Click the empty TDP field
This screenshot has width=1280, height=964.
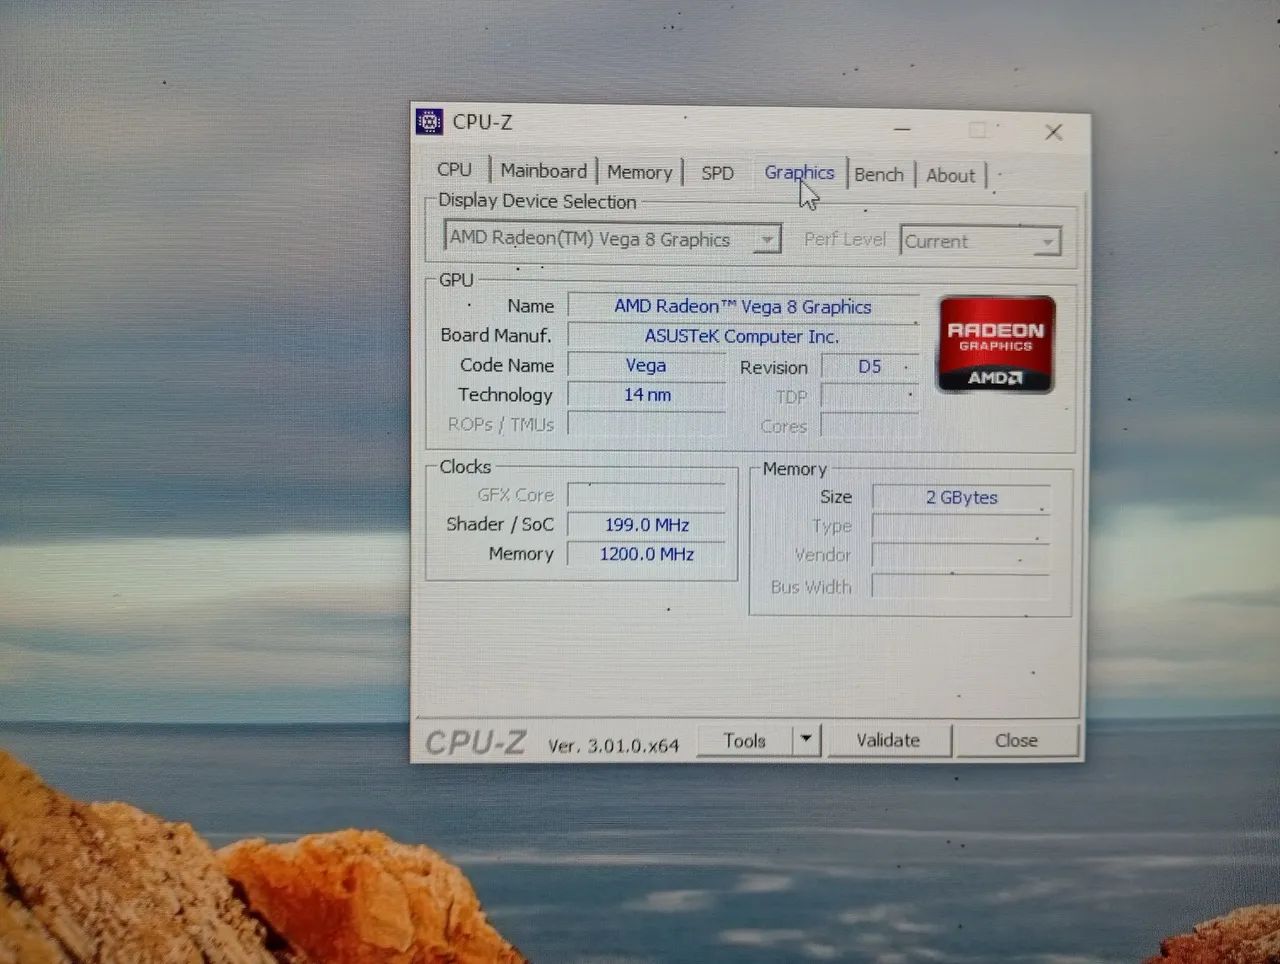pyautogui.click(x=869, y=397)
